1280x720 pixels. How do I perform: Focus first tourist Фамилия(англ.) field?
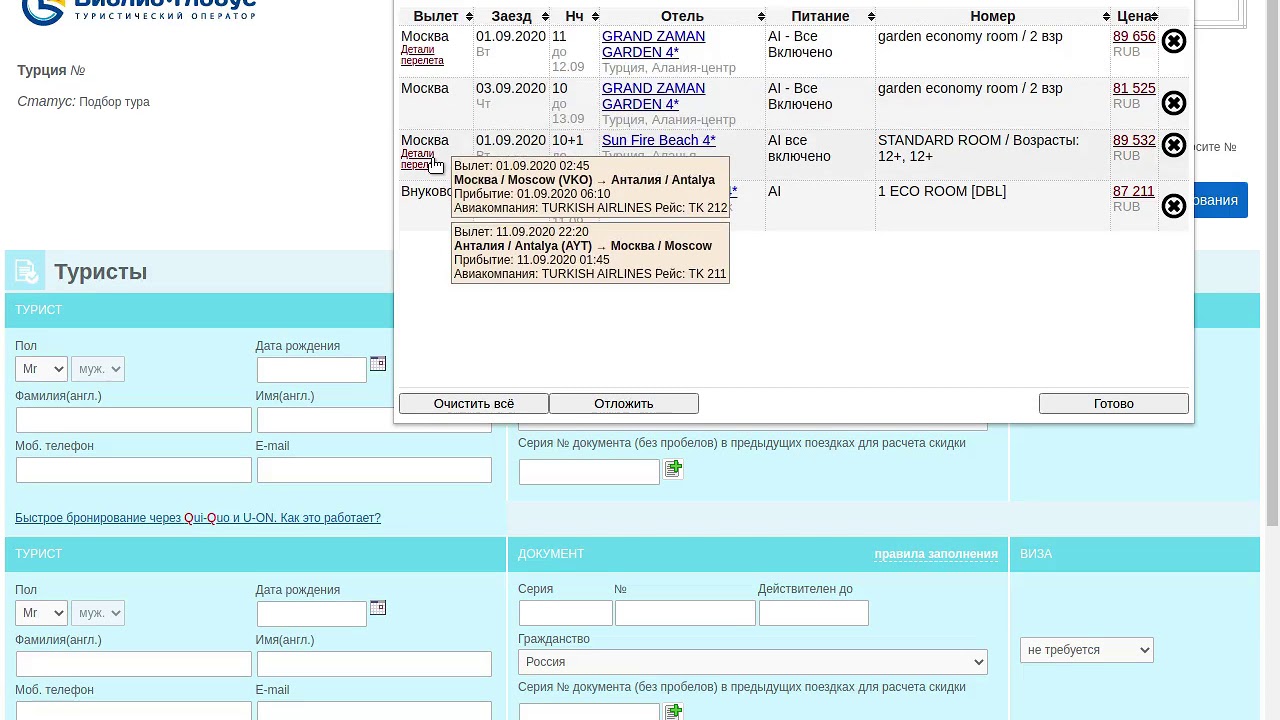click(x=134, y=420)
